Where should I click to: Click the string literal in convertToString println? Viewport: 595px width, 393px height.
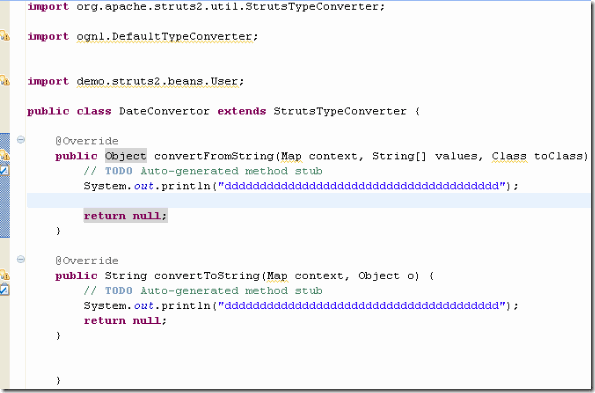click(362, 306)
